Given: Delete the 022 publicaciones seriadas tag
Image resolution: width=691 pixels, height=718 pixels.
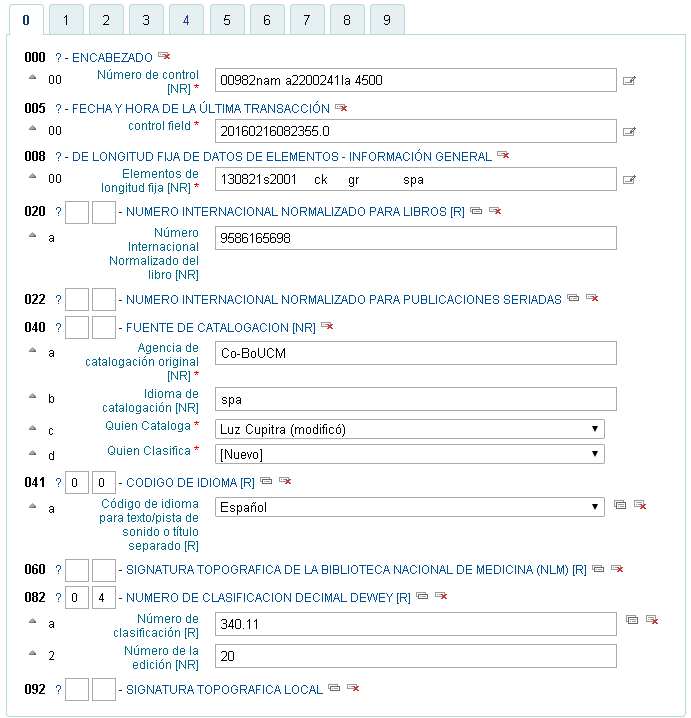Looking at the screenshot, I should pyautogui.click(x=592, y=298).
